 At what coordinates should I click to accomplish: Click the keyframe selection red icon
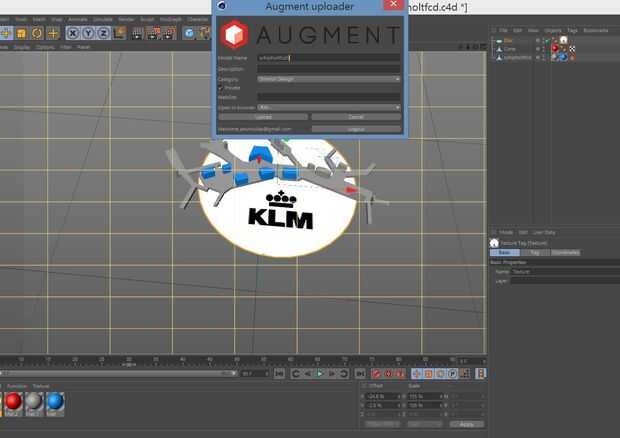click(400, 374)
